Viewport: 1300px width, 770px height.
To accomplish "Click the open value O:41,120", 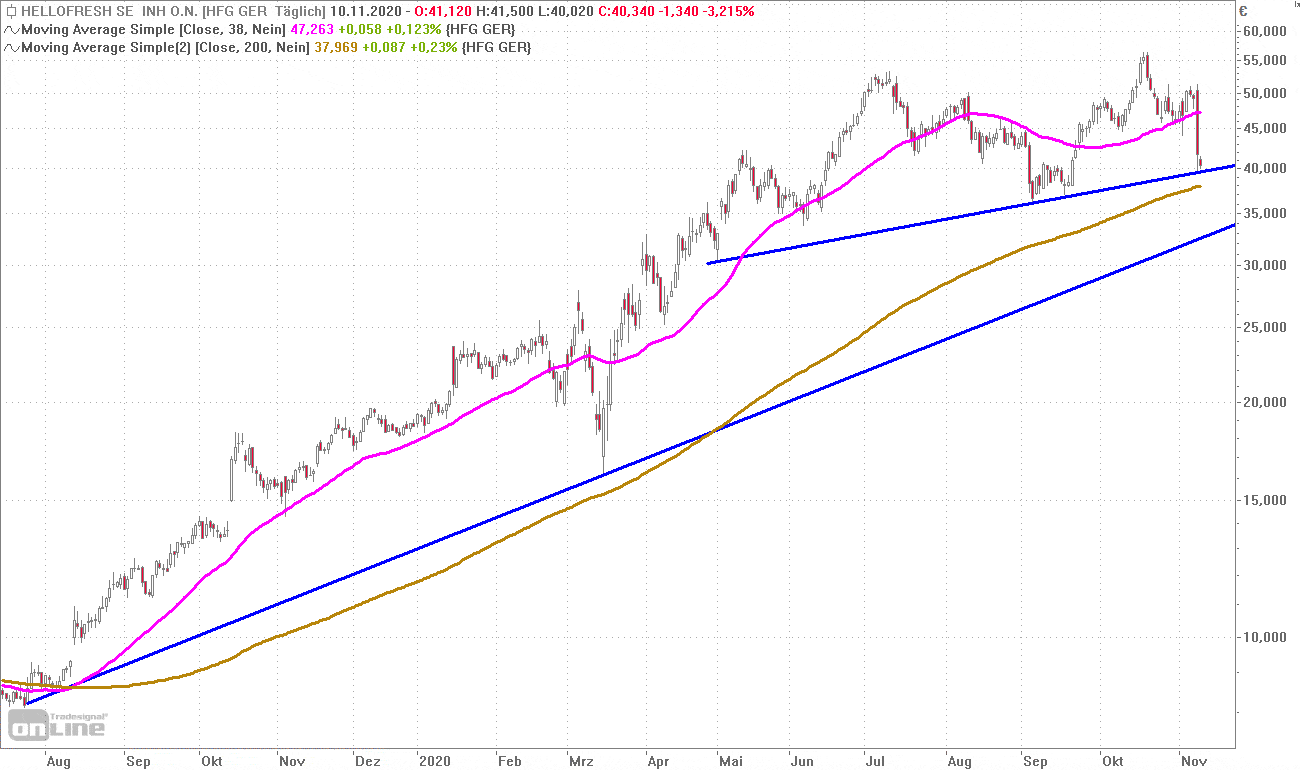I will (444, 12).
